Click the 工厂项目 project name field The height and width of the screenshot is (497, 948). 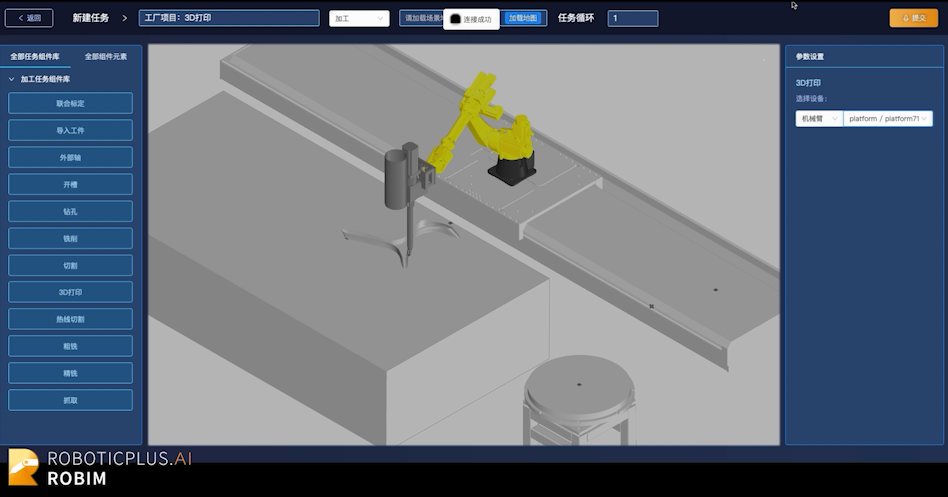tap(229, 18)
